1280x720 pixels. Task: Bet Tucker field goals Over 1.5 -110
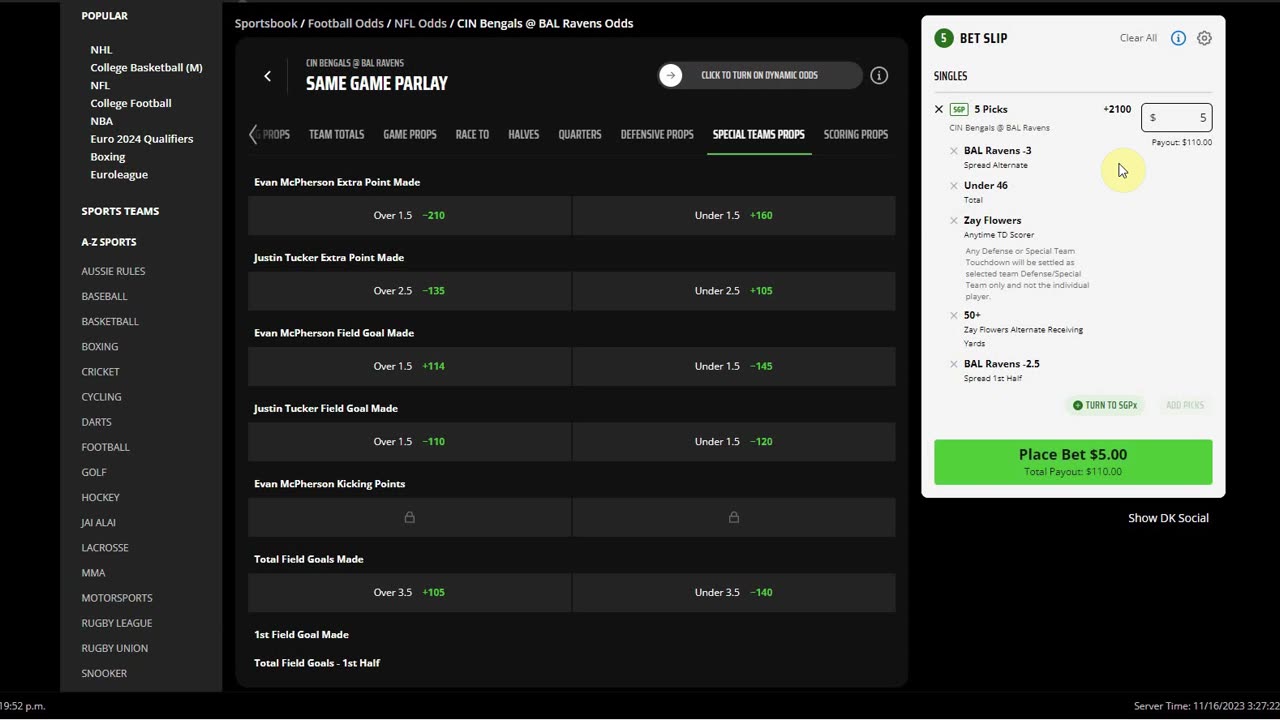click(409, 441)
